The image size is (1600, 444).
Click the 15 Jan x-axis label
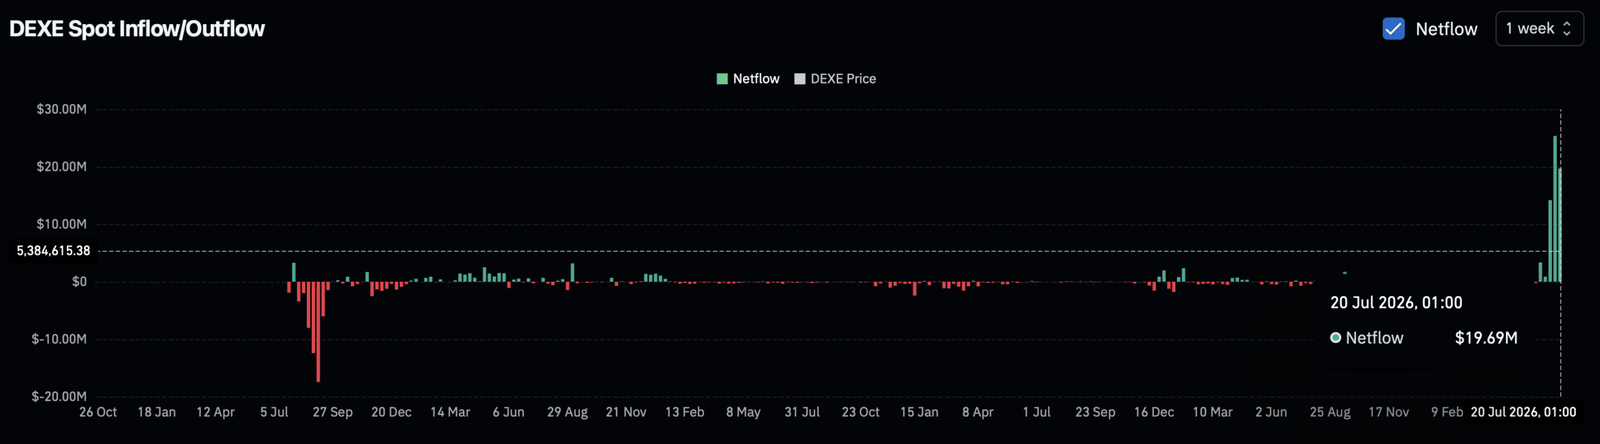[919, 412]
